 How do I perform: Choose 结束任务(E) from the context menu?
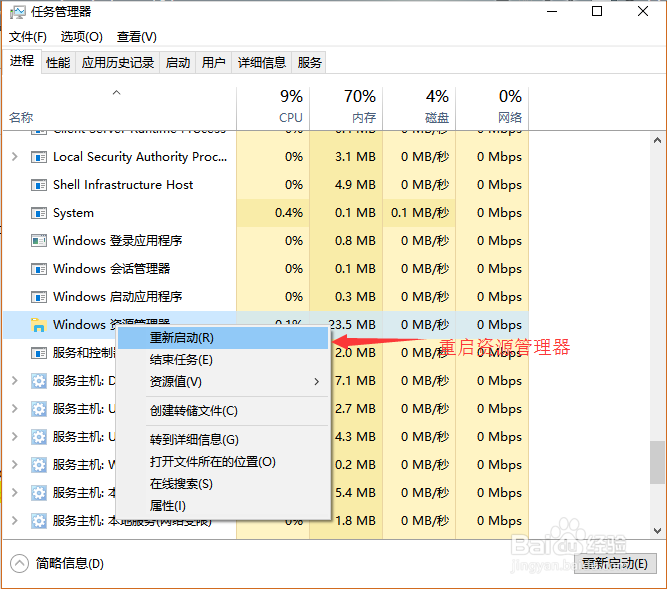[223, 360]
